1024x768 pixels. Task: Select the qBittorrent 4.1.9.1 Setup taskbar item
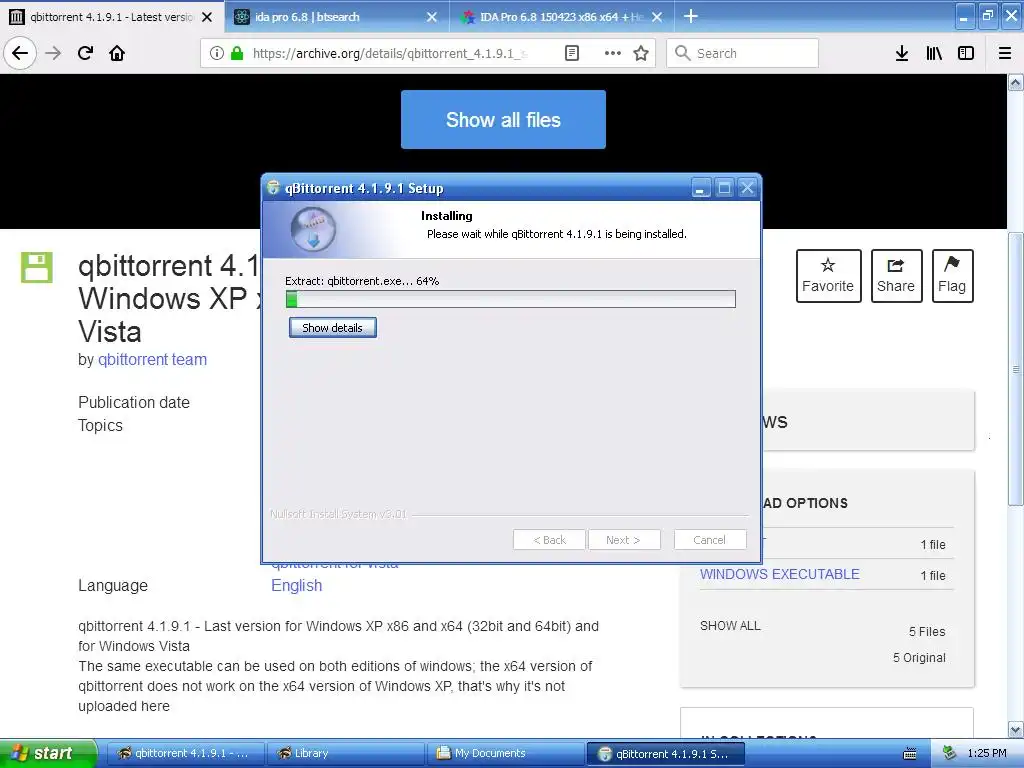tap(666, 753)
